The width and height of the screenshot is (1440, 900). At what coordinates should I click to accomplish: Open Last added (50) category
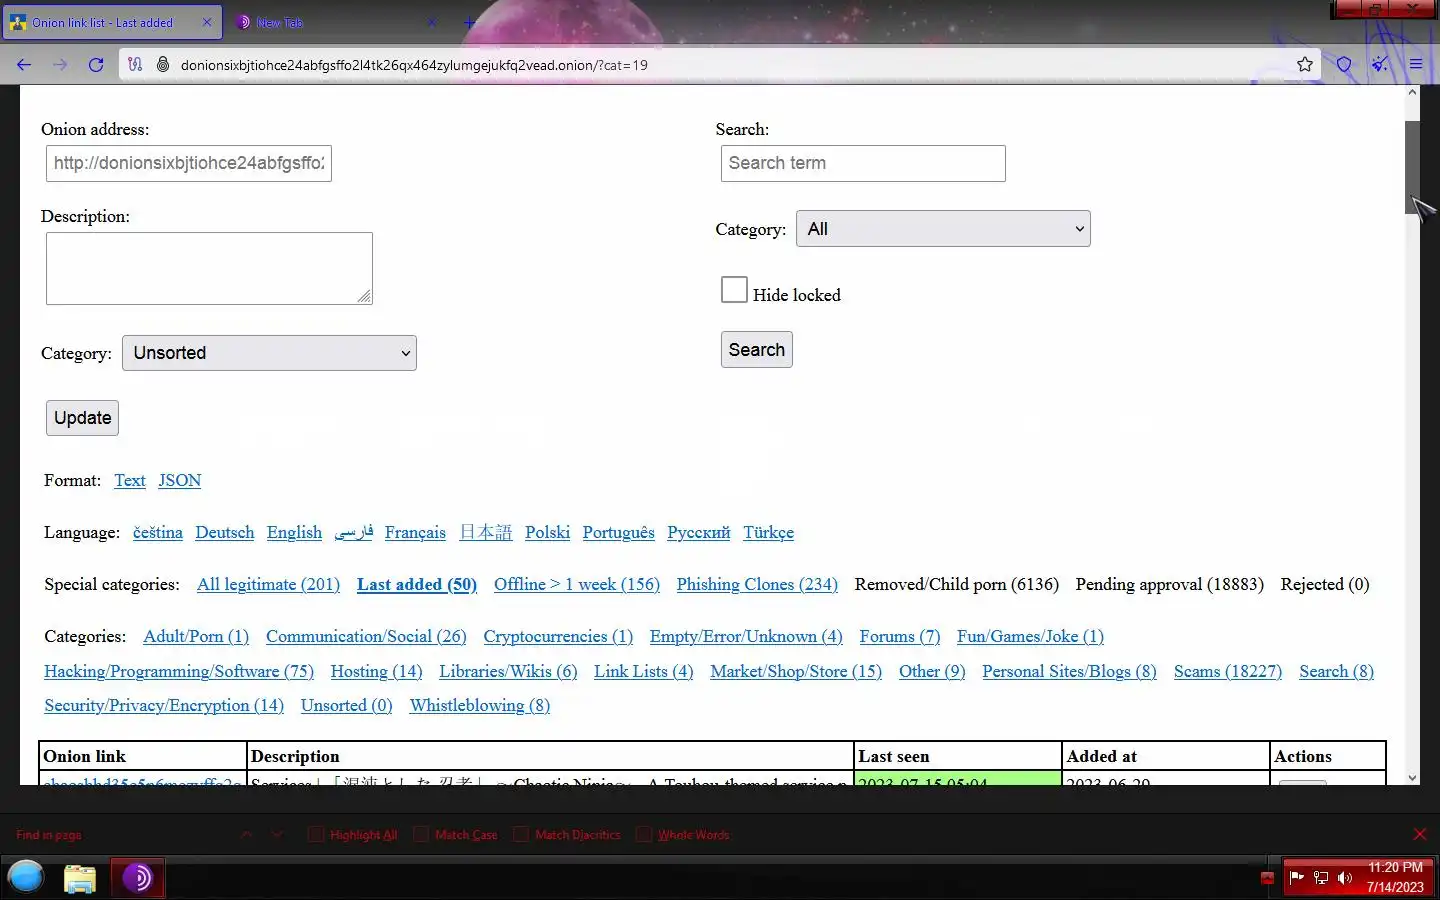417,584
